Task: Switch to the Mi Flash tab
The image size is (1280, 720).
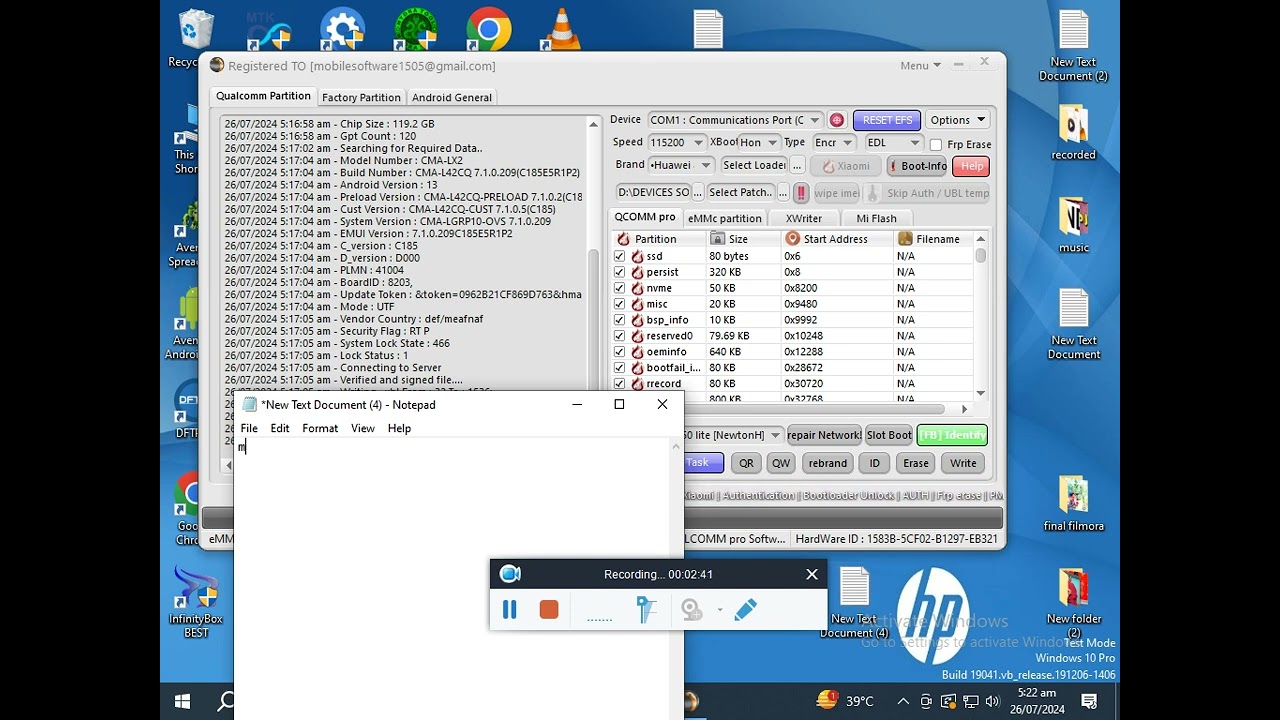Action: [876, 218]
